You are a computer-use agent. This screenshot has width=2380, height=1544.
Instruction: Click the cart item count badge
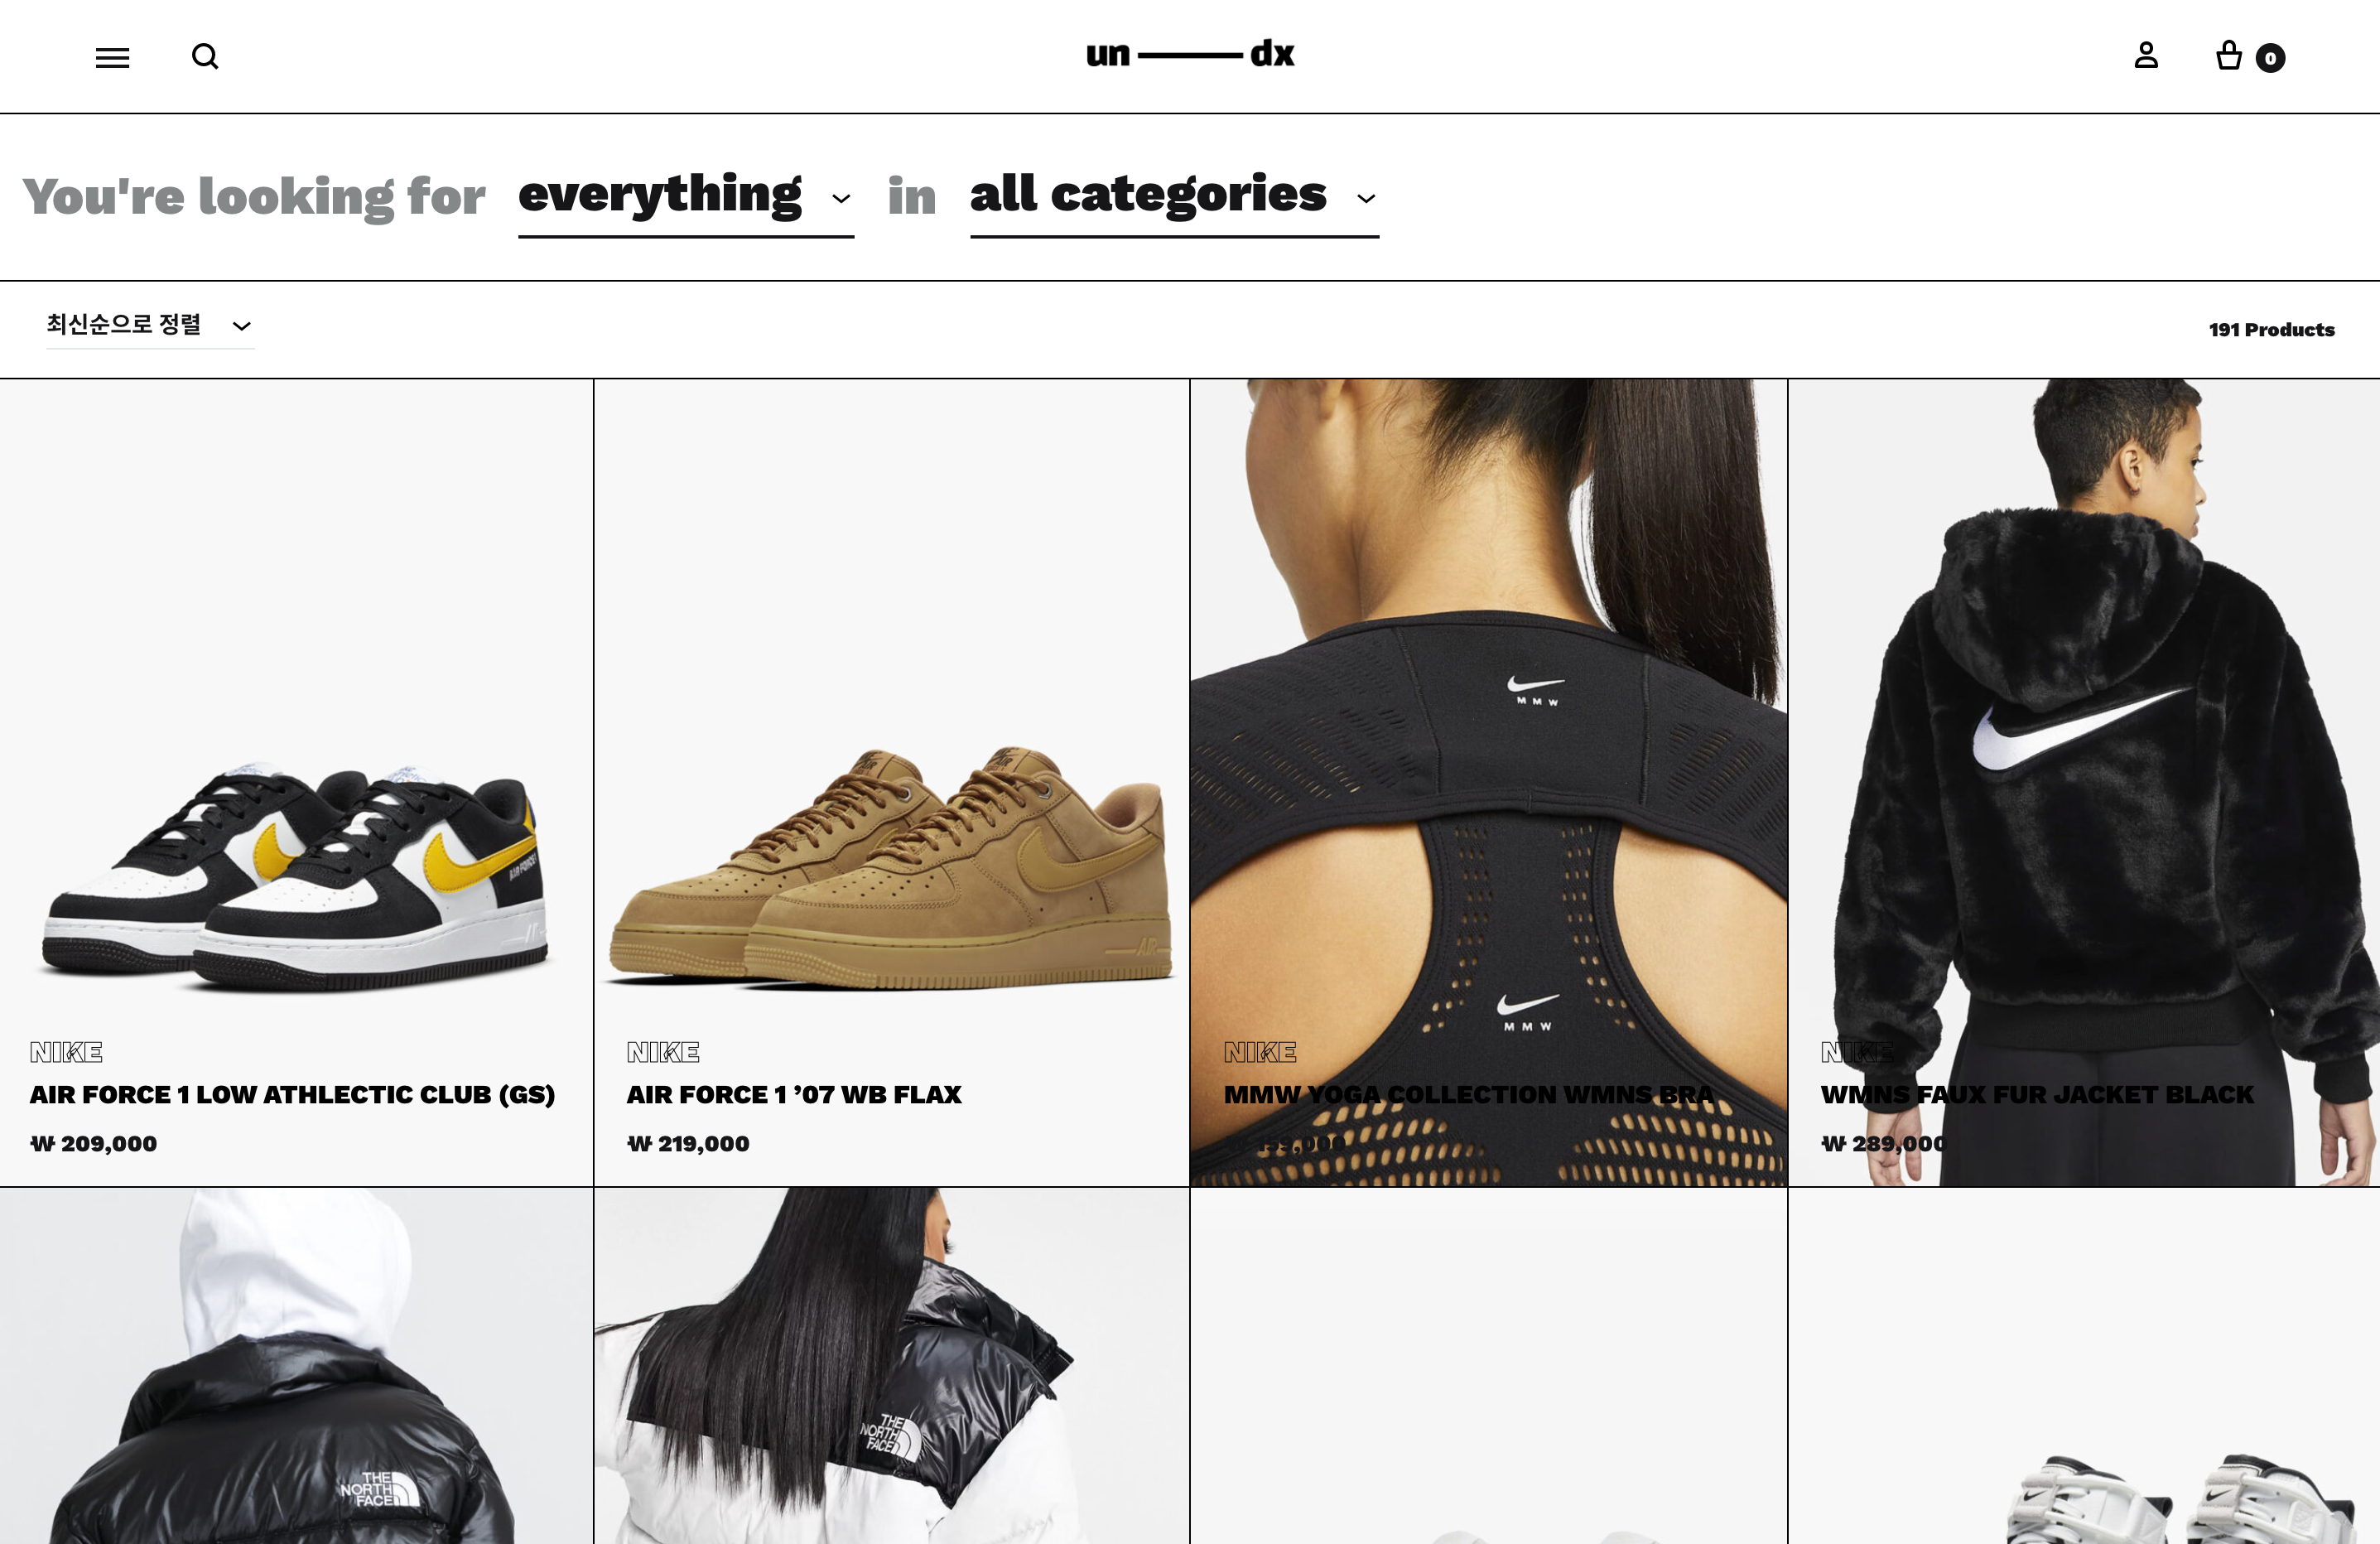pyautogui.click(x=2270, y=58)
